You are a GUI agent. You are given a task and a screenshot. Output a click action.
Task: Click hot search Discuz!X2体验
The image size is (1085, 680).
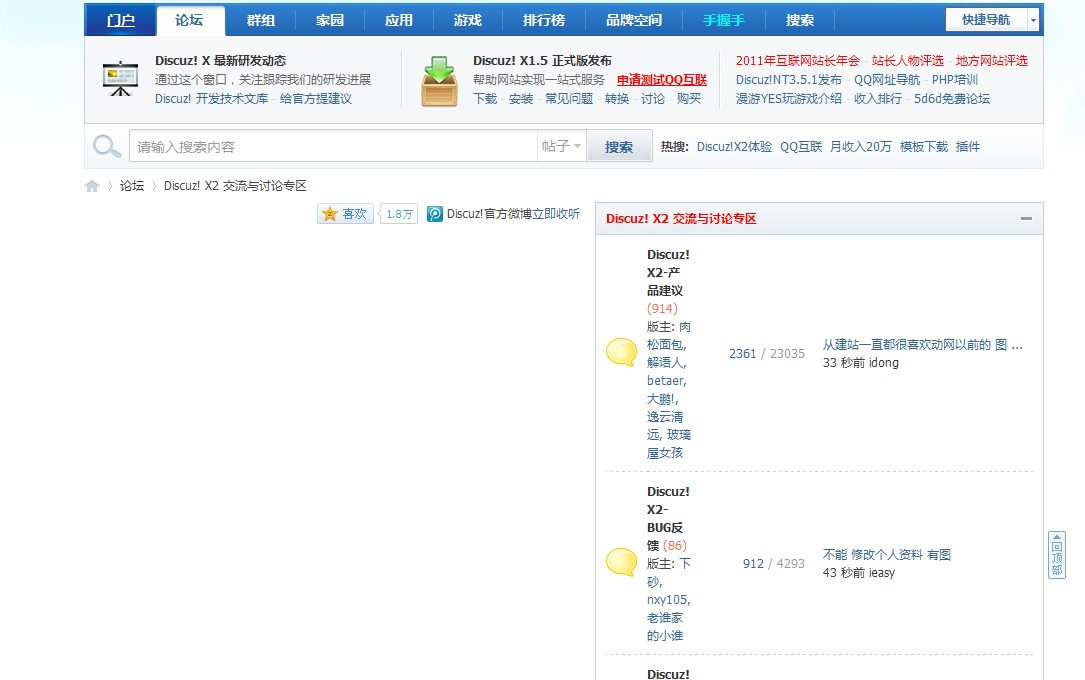[734, 147]
